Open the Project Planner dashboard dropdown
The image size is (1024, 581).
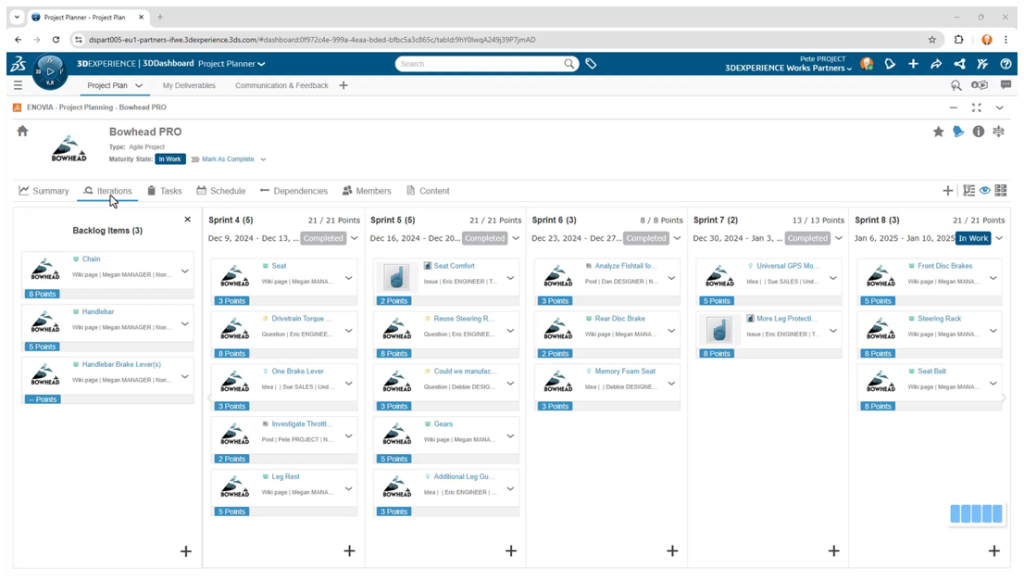(x=232, y=64)
